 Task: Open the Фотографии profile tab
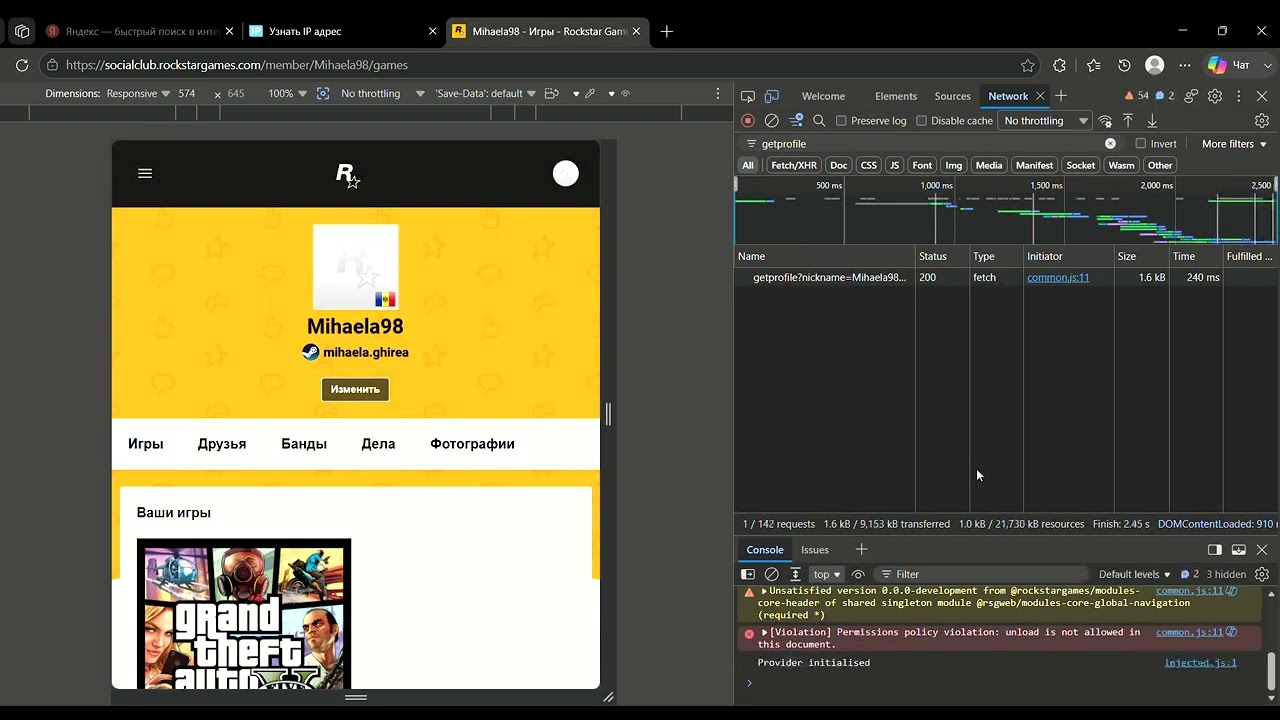tap(472, 444)
